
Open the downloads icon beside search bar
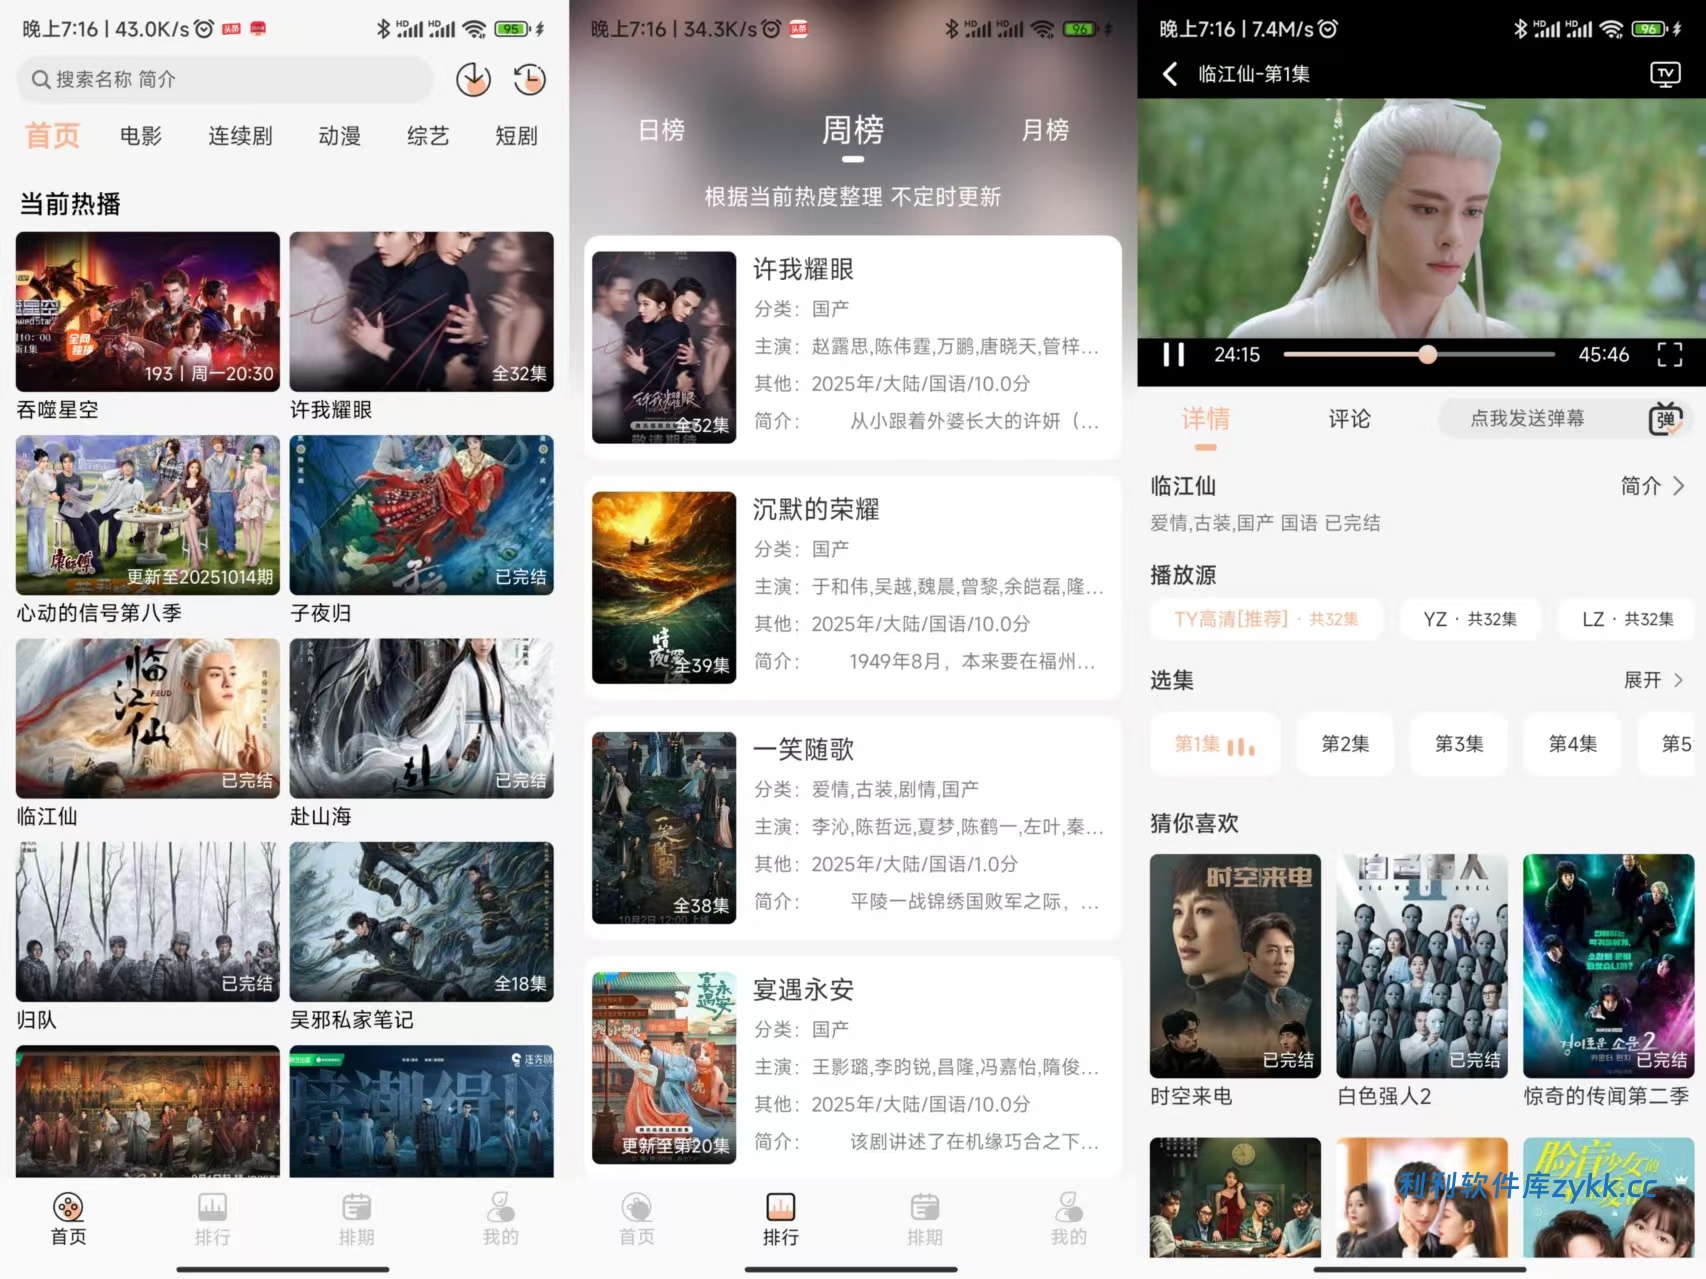473,80
